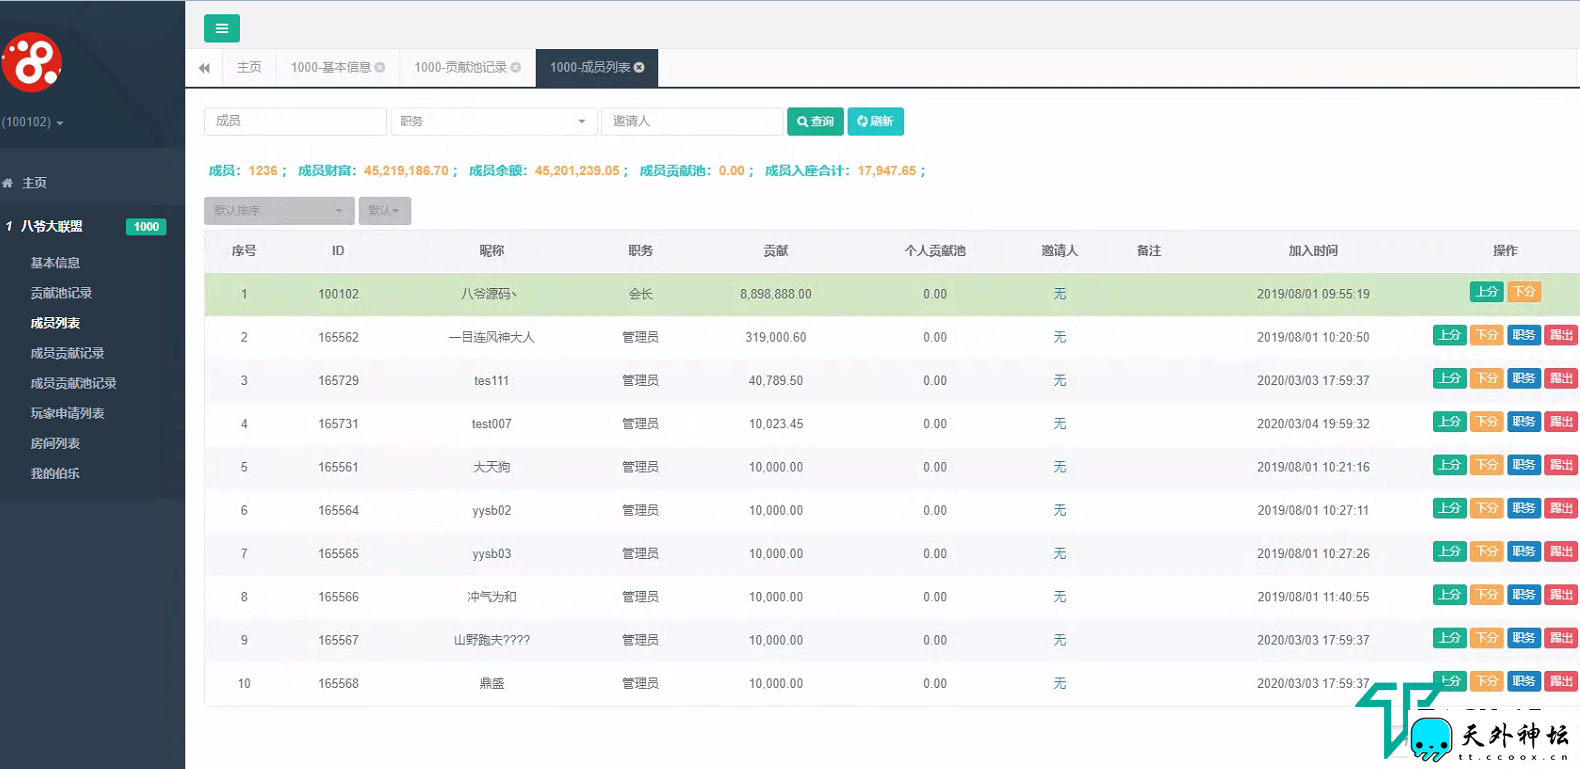Click the 查询 search button
Viewport: 1580px width, 769px height.
pyautogui.click(x=815, y=121)
